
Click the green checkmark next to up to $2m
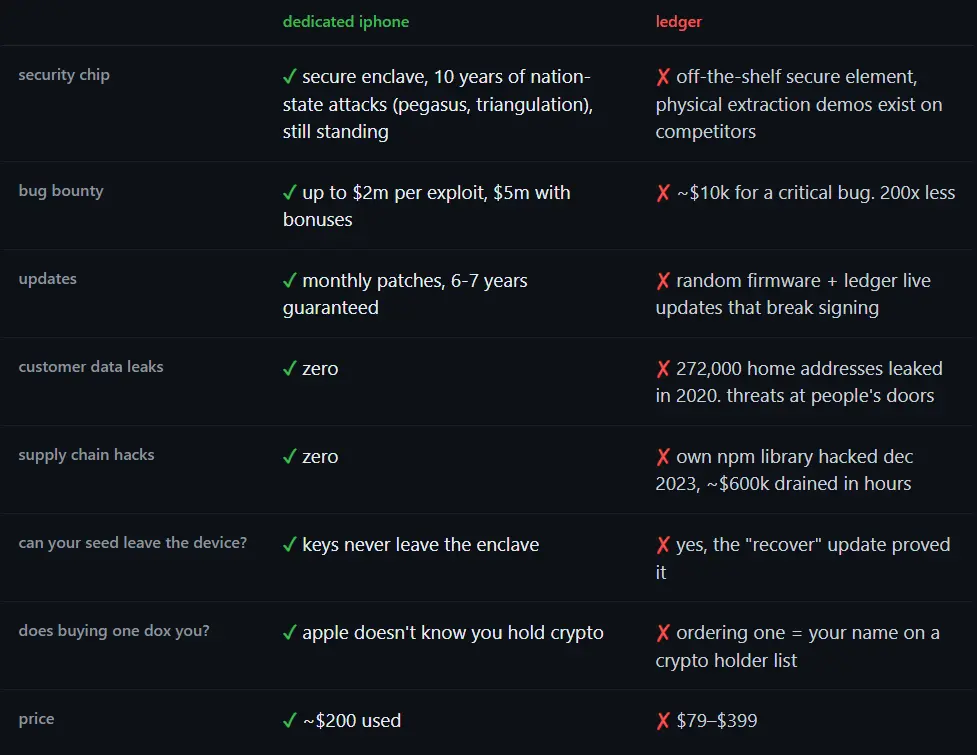[x=289, y=192]
